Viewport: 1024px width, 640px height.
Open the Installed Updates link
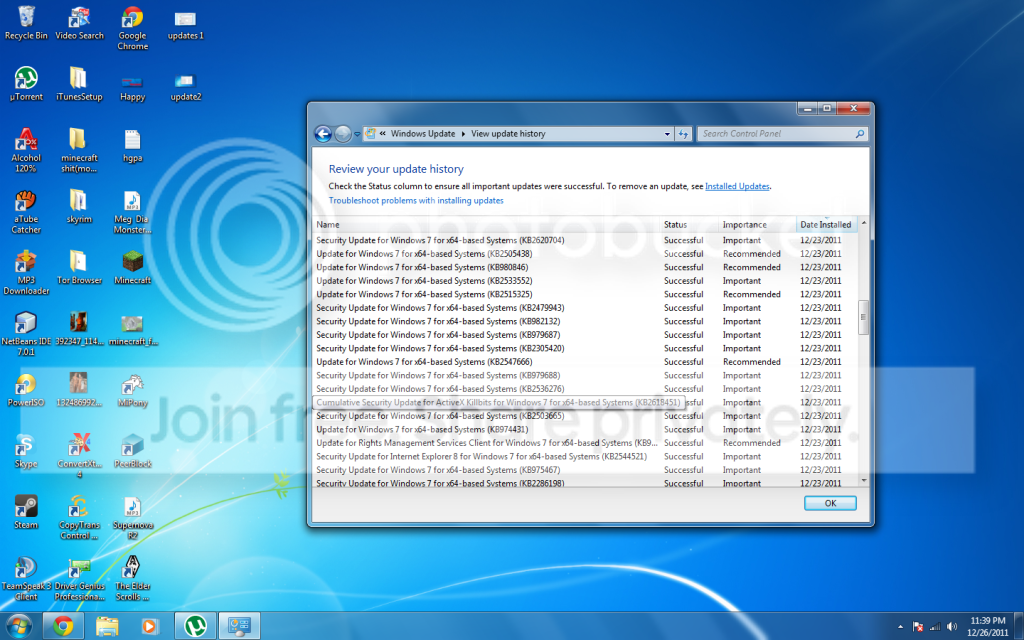coord(737,186)
